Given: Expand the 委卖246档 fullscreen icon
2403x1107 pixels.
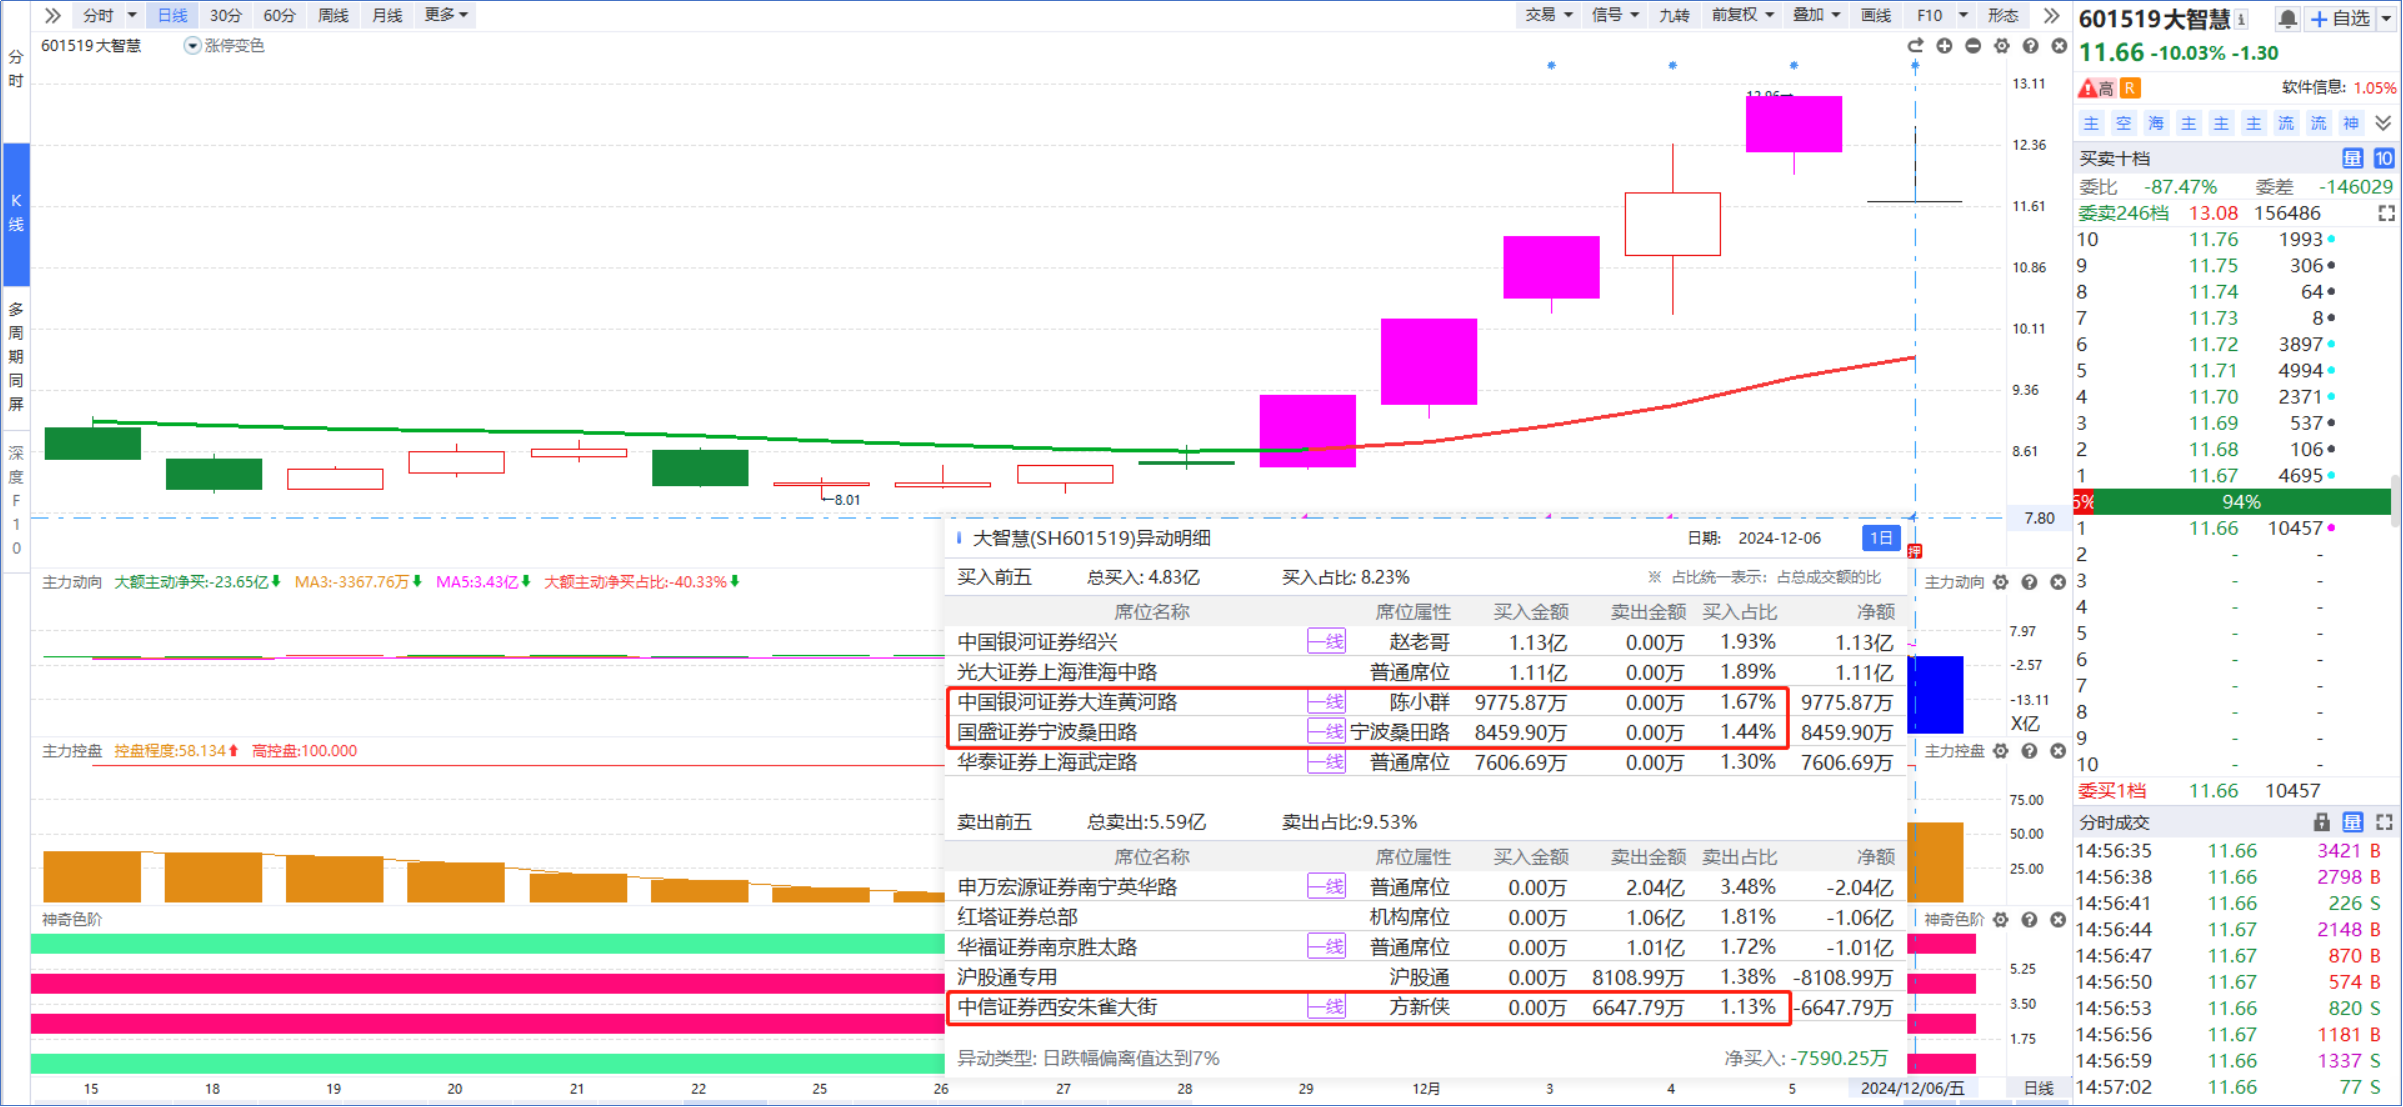Looking at the screenshot, I should pyautogui.click(x=2386, y=213).
